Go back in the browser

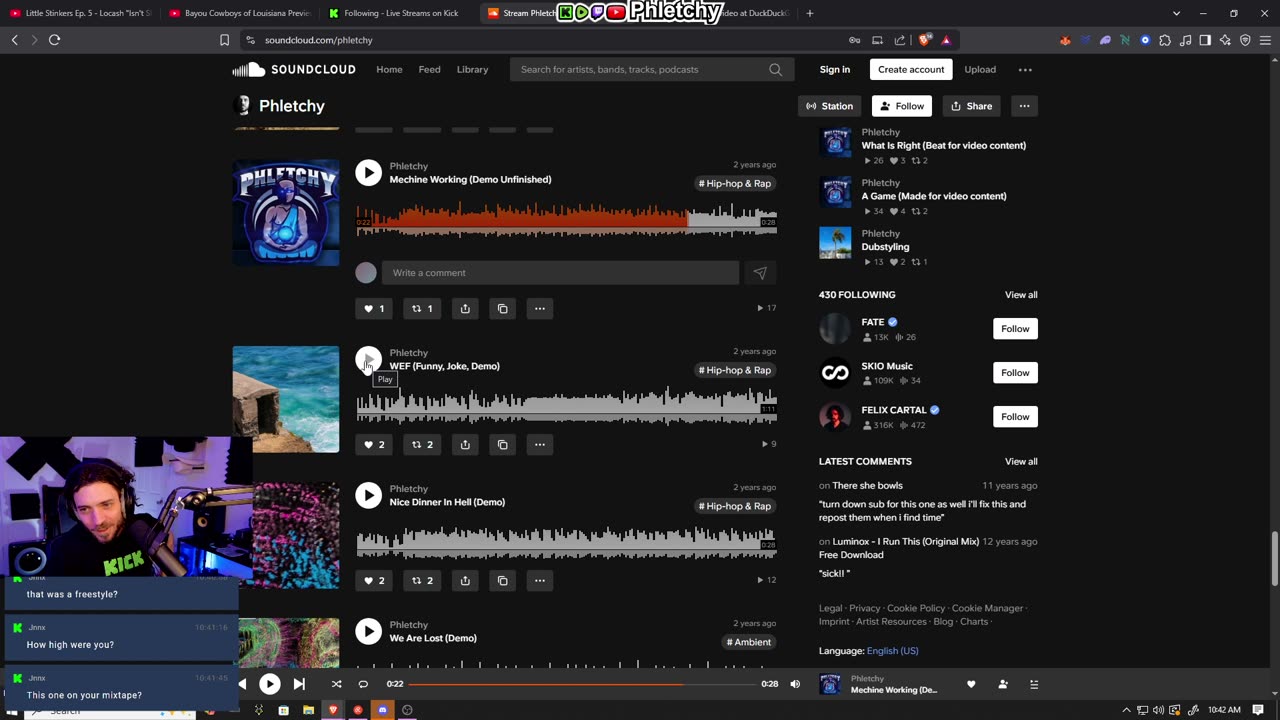[x=14, y=40]
